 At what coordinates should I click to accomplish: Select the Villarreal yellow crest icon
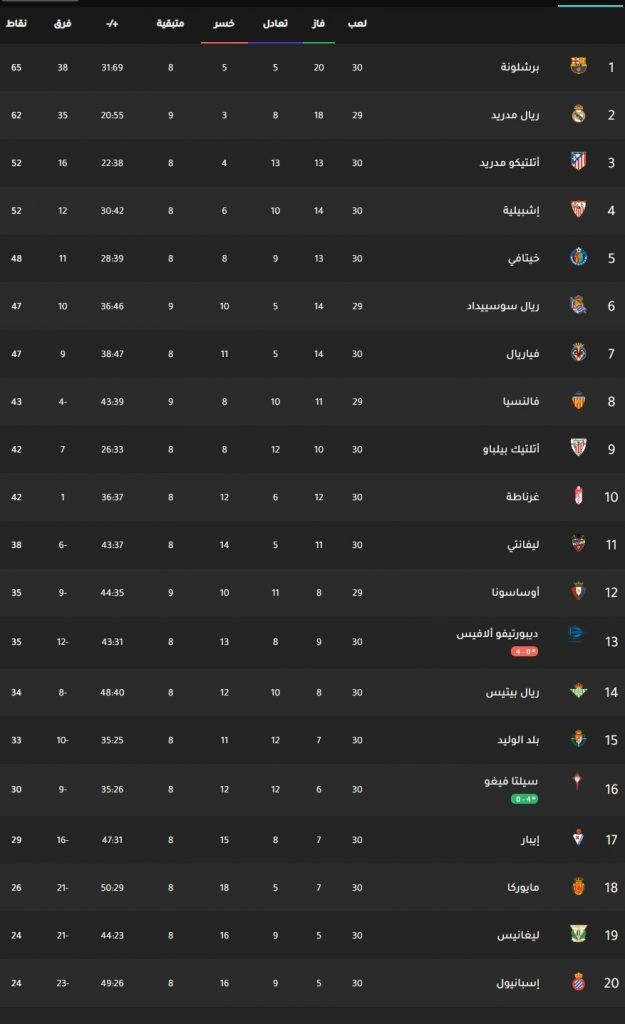pos(578,353)
